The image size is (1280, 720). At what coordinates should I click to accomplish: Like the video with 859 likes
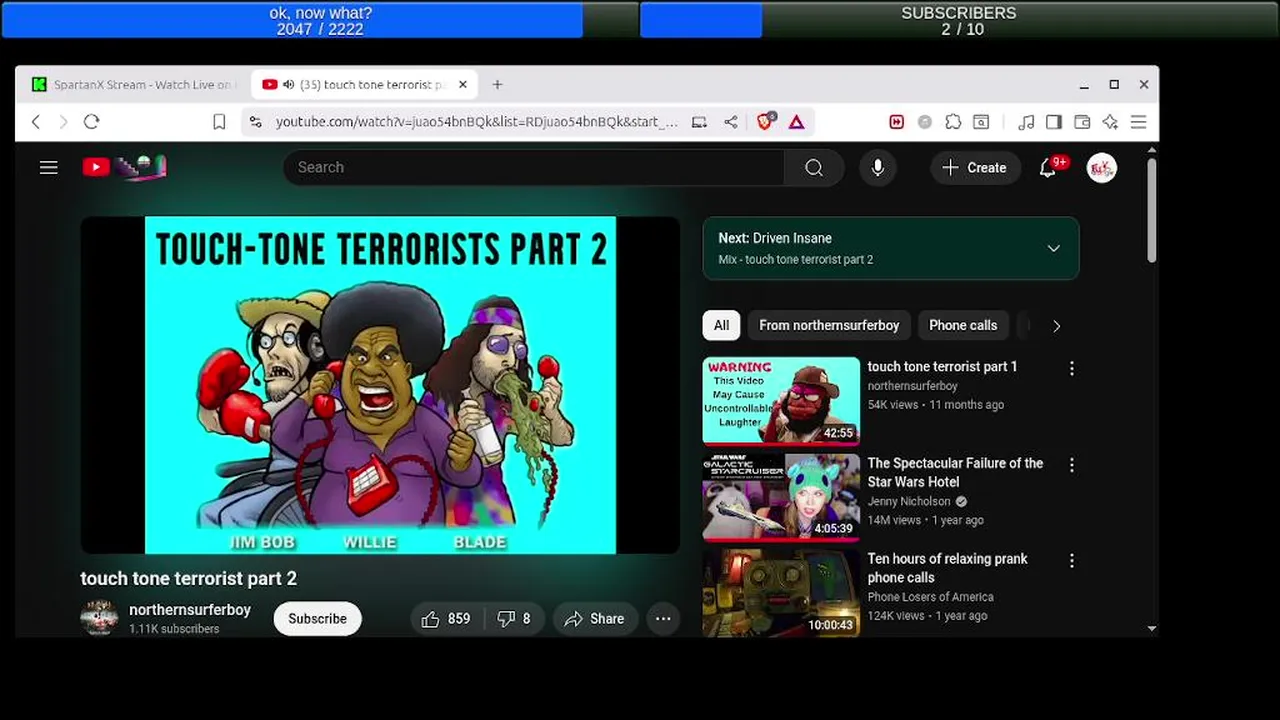click(447, 619)
